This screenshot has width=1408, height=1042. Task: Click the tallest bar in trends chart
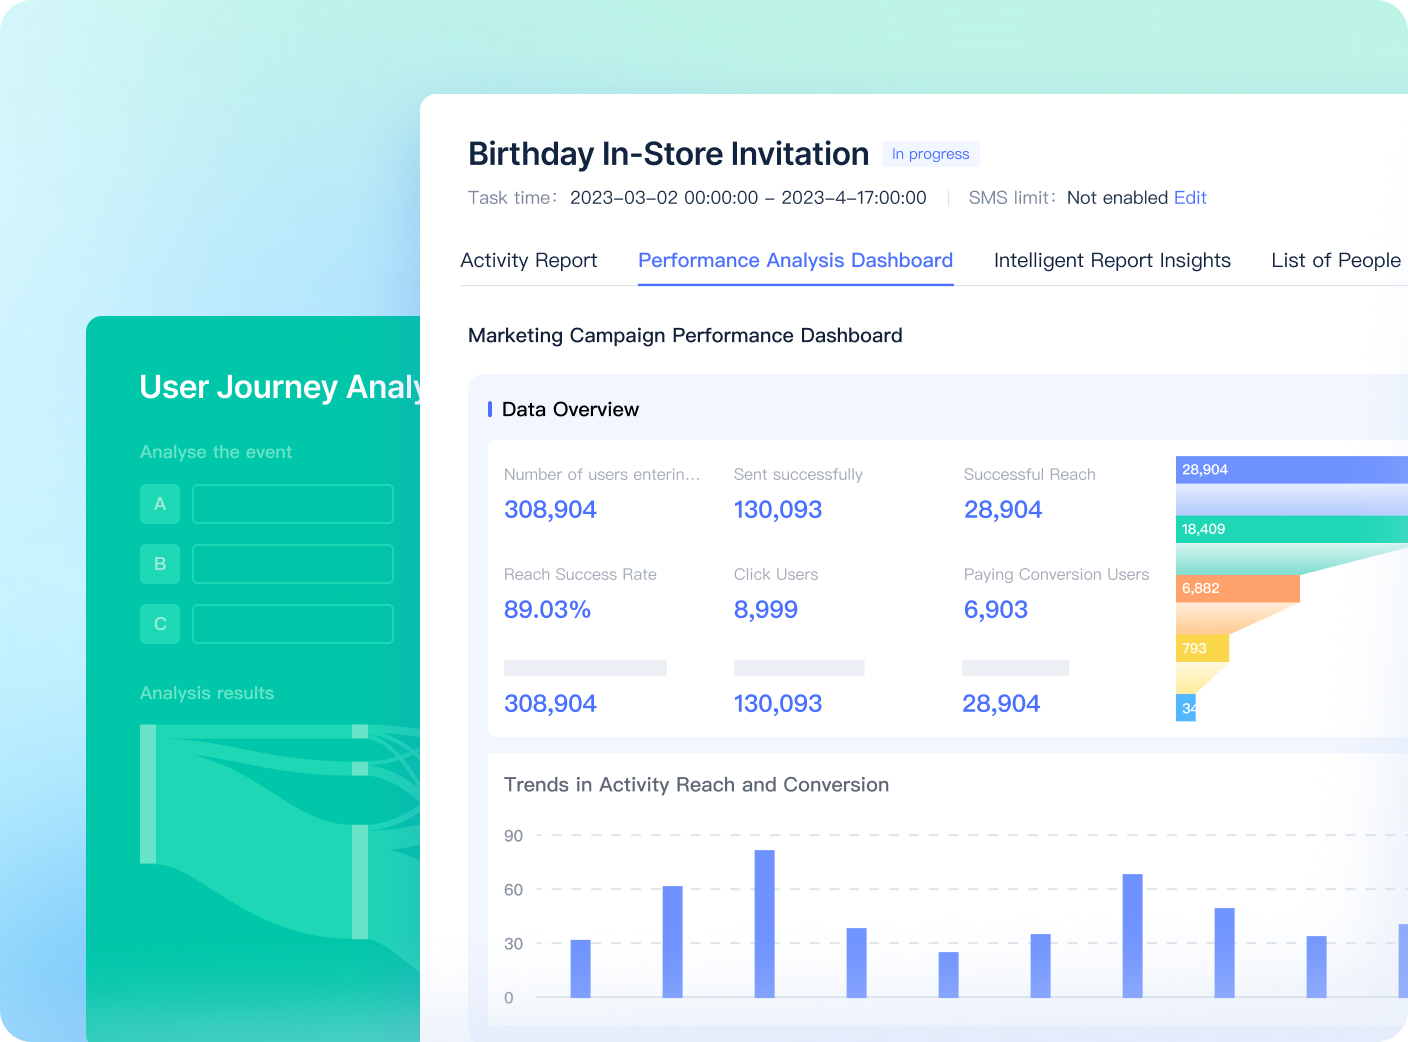(764, 924)
